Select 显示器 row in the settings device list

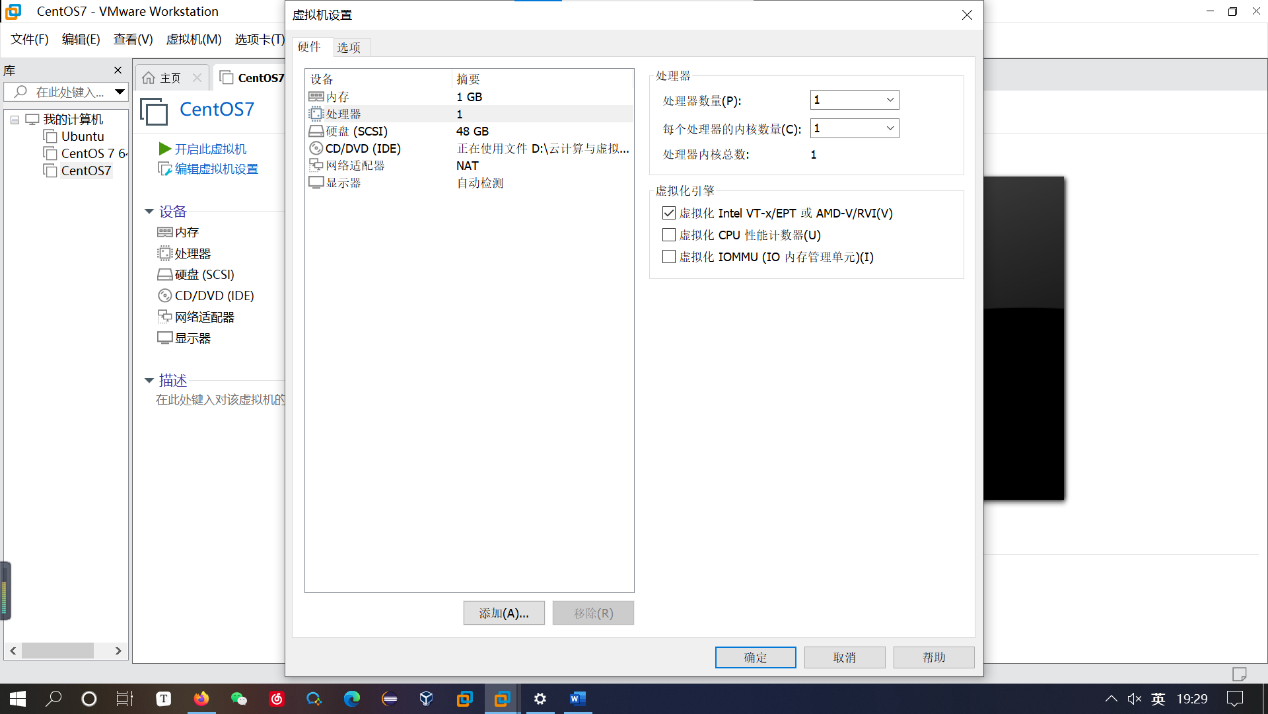coord(469,183)
